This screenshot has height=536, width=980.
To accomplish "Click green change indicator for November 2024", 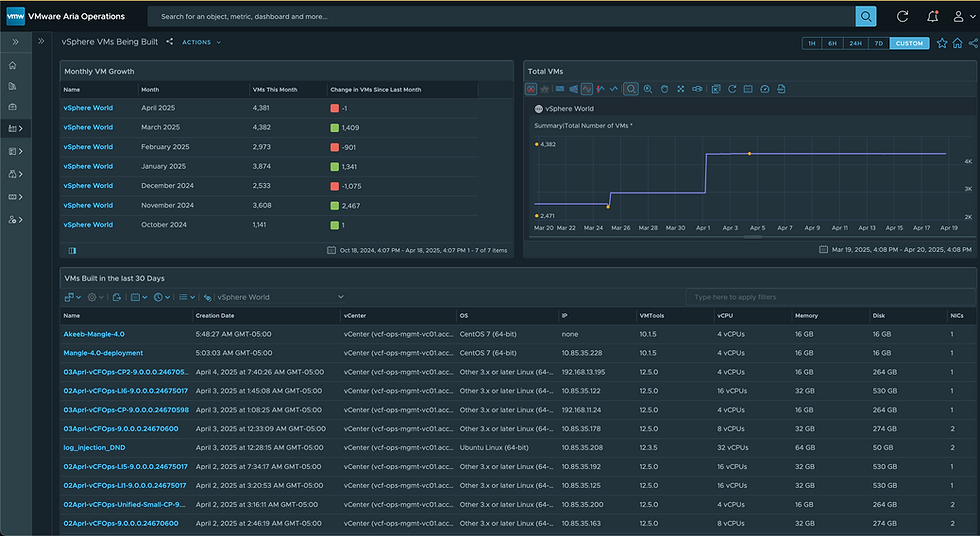I will pyautogui.click(x=334, y=206).
